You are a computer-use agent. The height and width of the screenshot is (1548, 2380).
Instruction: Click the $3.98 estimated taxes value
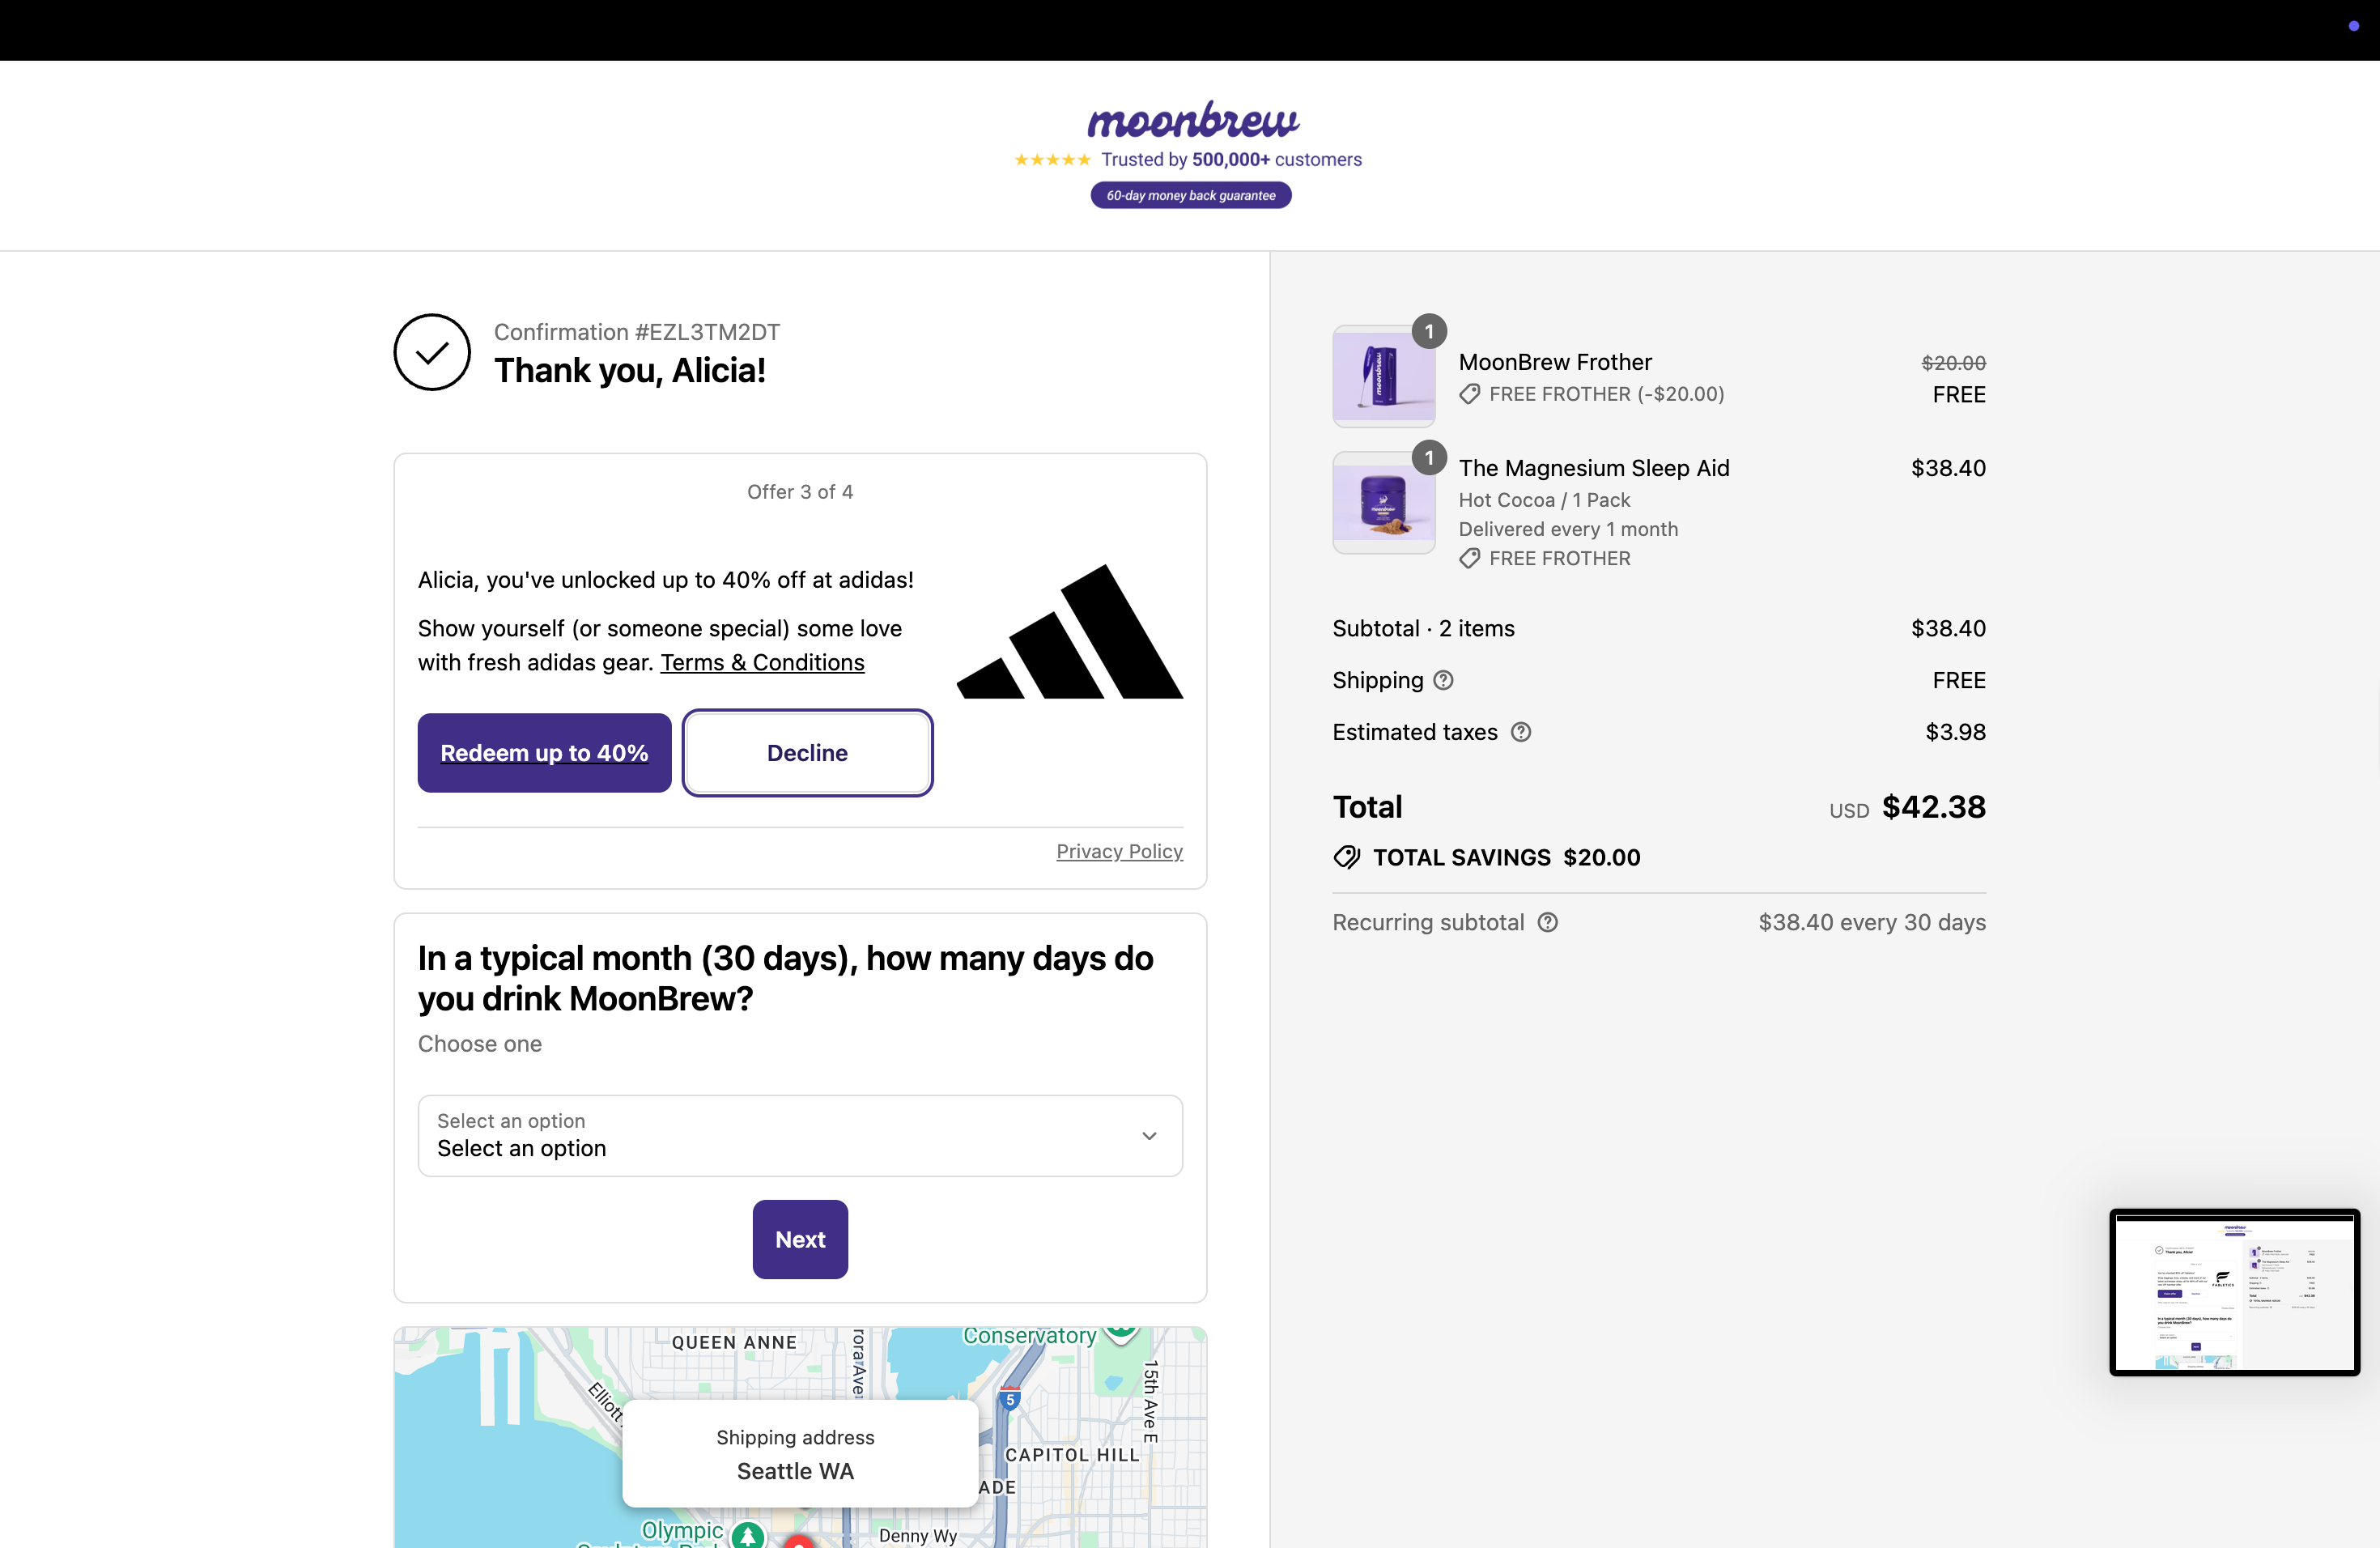pyautogui.click(x=1955, y=732)
